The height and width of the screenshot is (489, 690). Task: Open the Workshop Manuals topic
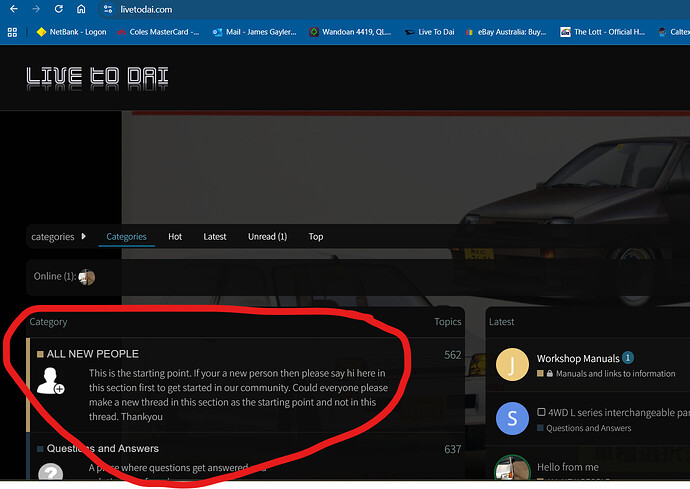pyautogui.click(x=577, y=358)
